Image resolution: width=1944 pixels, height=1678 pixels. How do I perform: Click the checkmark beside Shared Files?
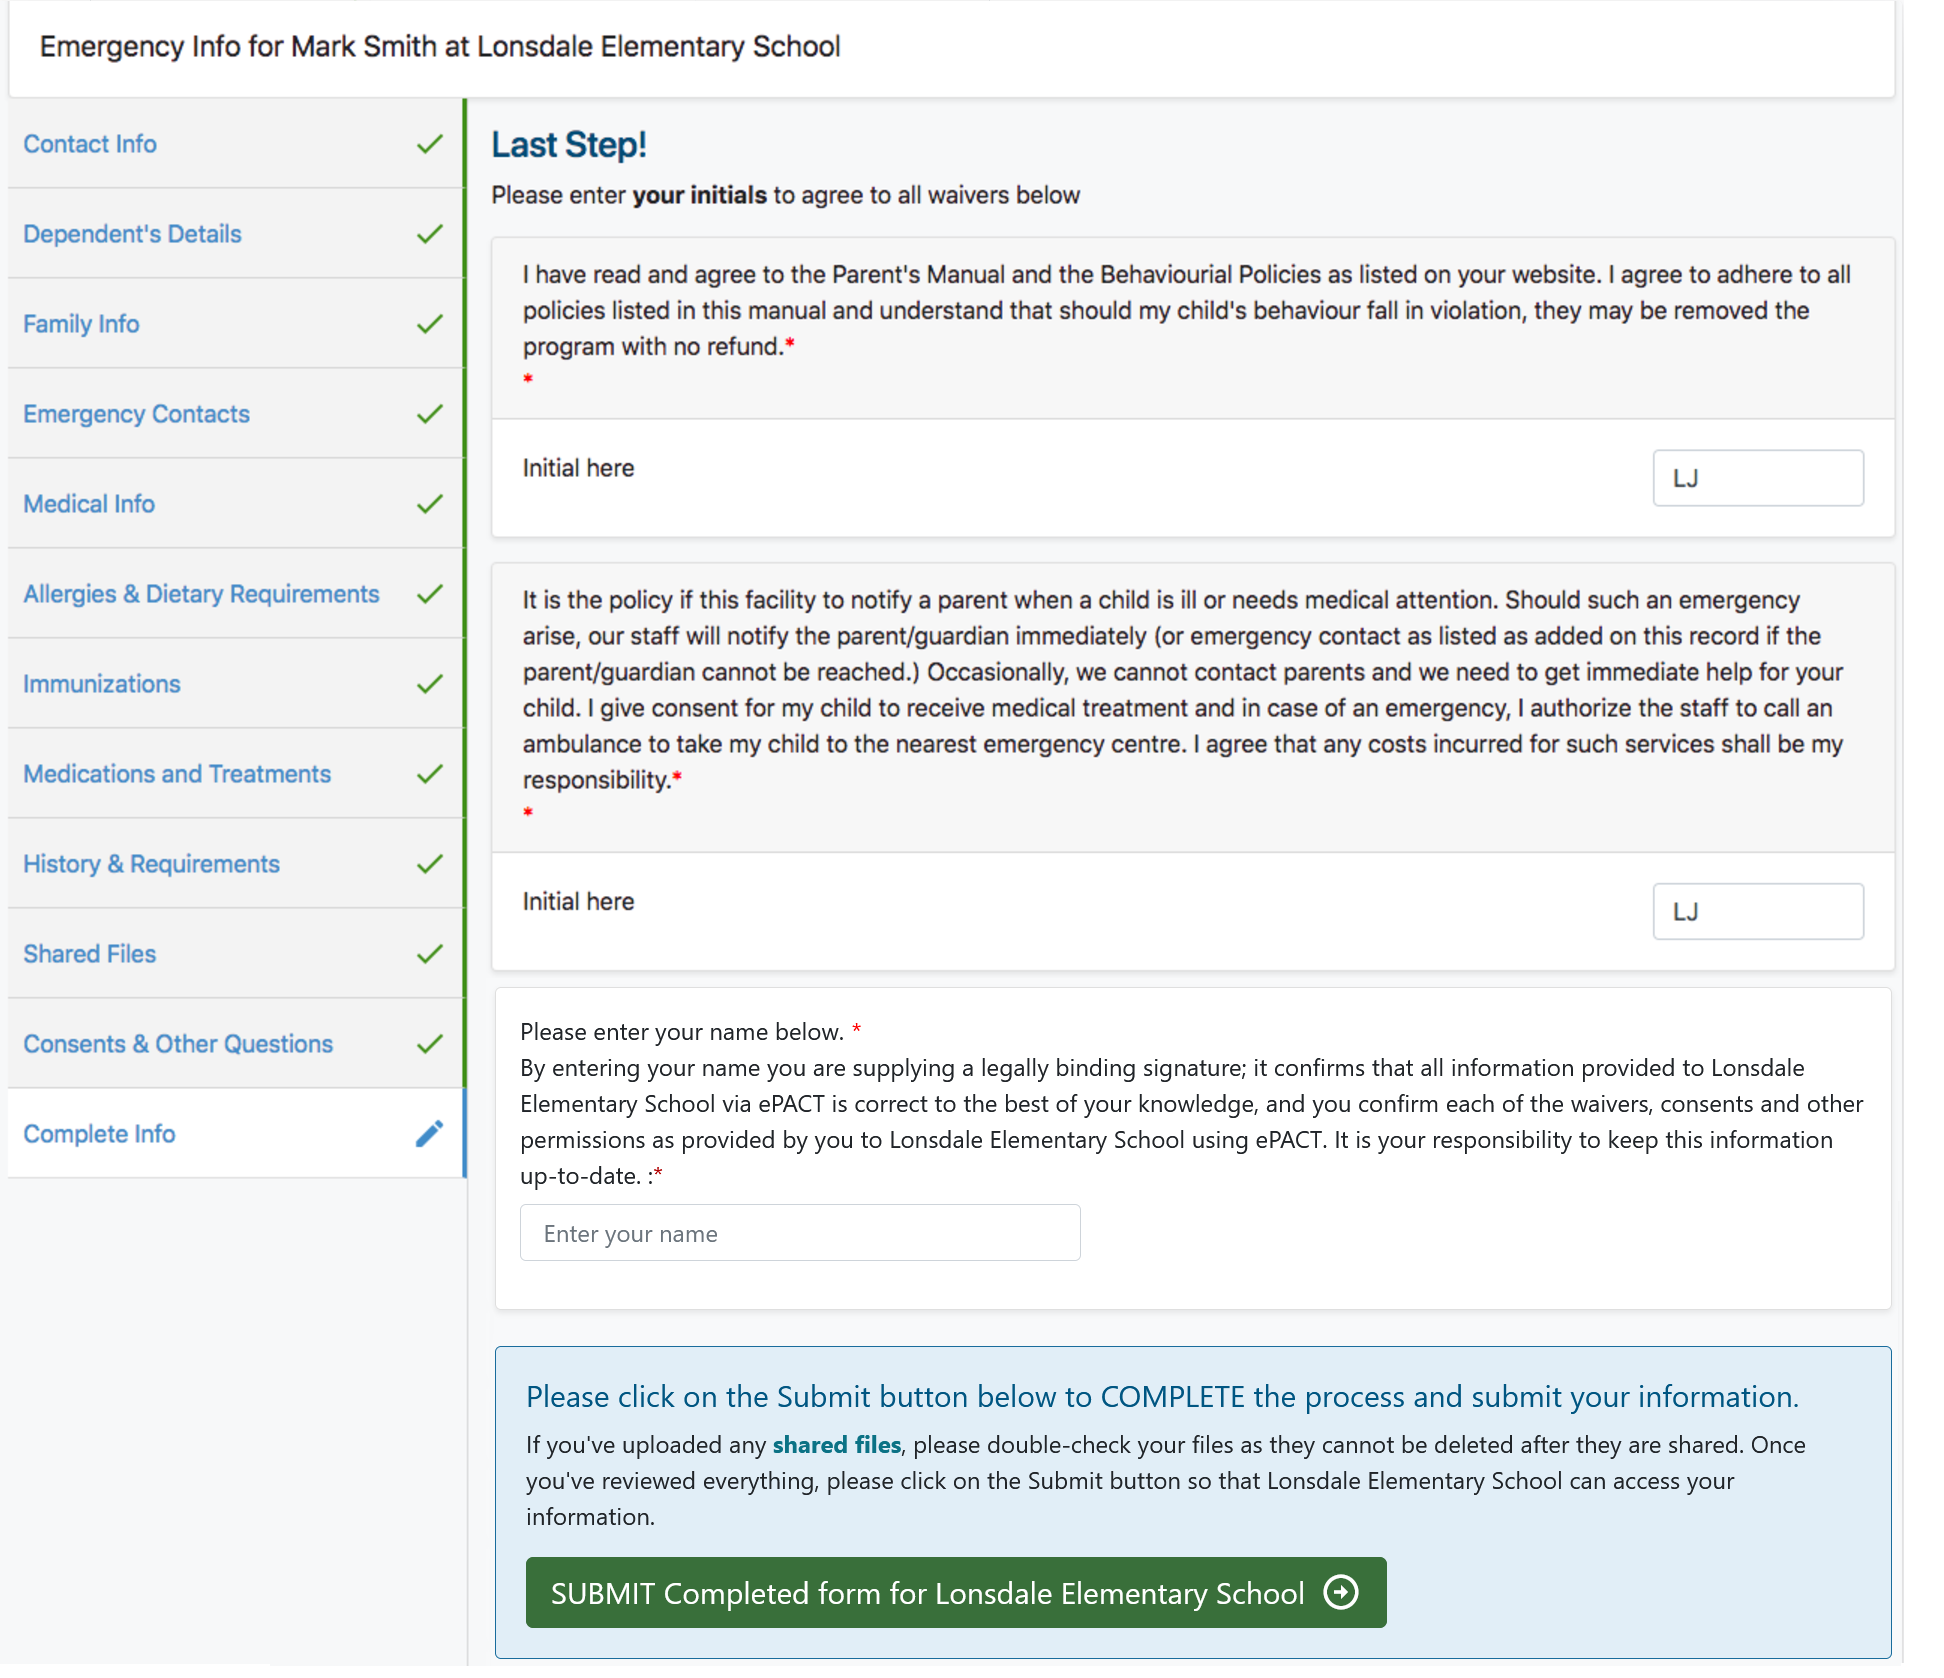429,954
